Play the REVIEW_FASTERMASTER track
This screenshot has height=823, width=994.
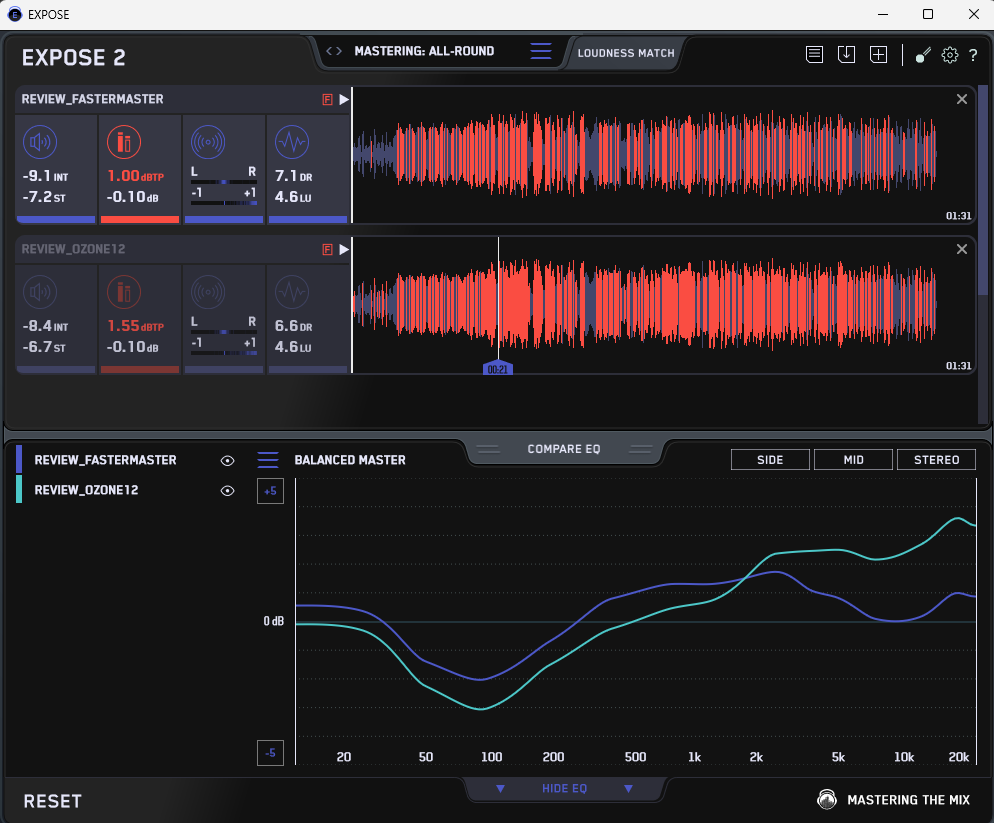tap(344, 100)
